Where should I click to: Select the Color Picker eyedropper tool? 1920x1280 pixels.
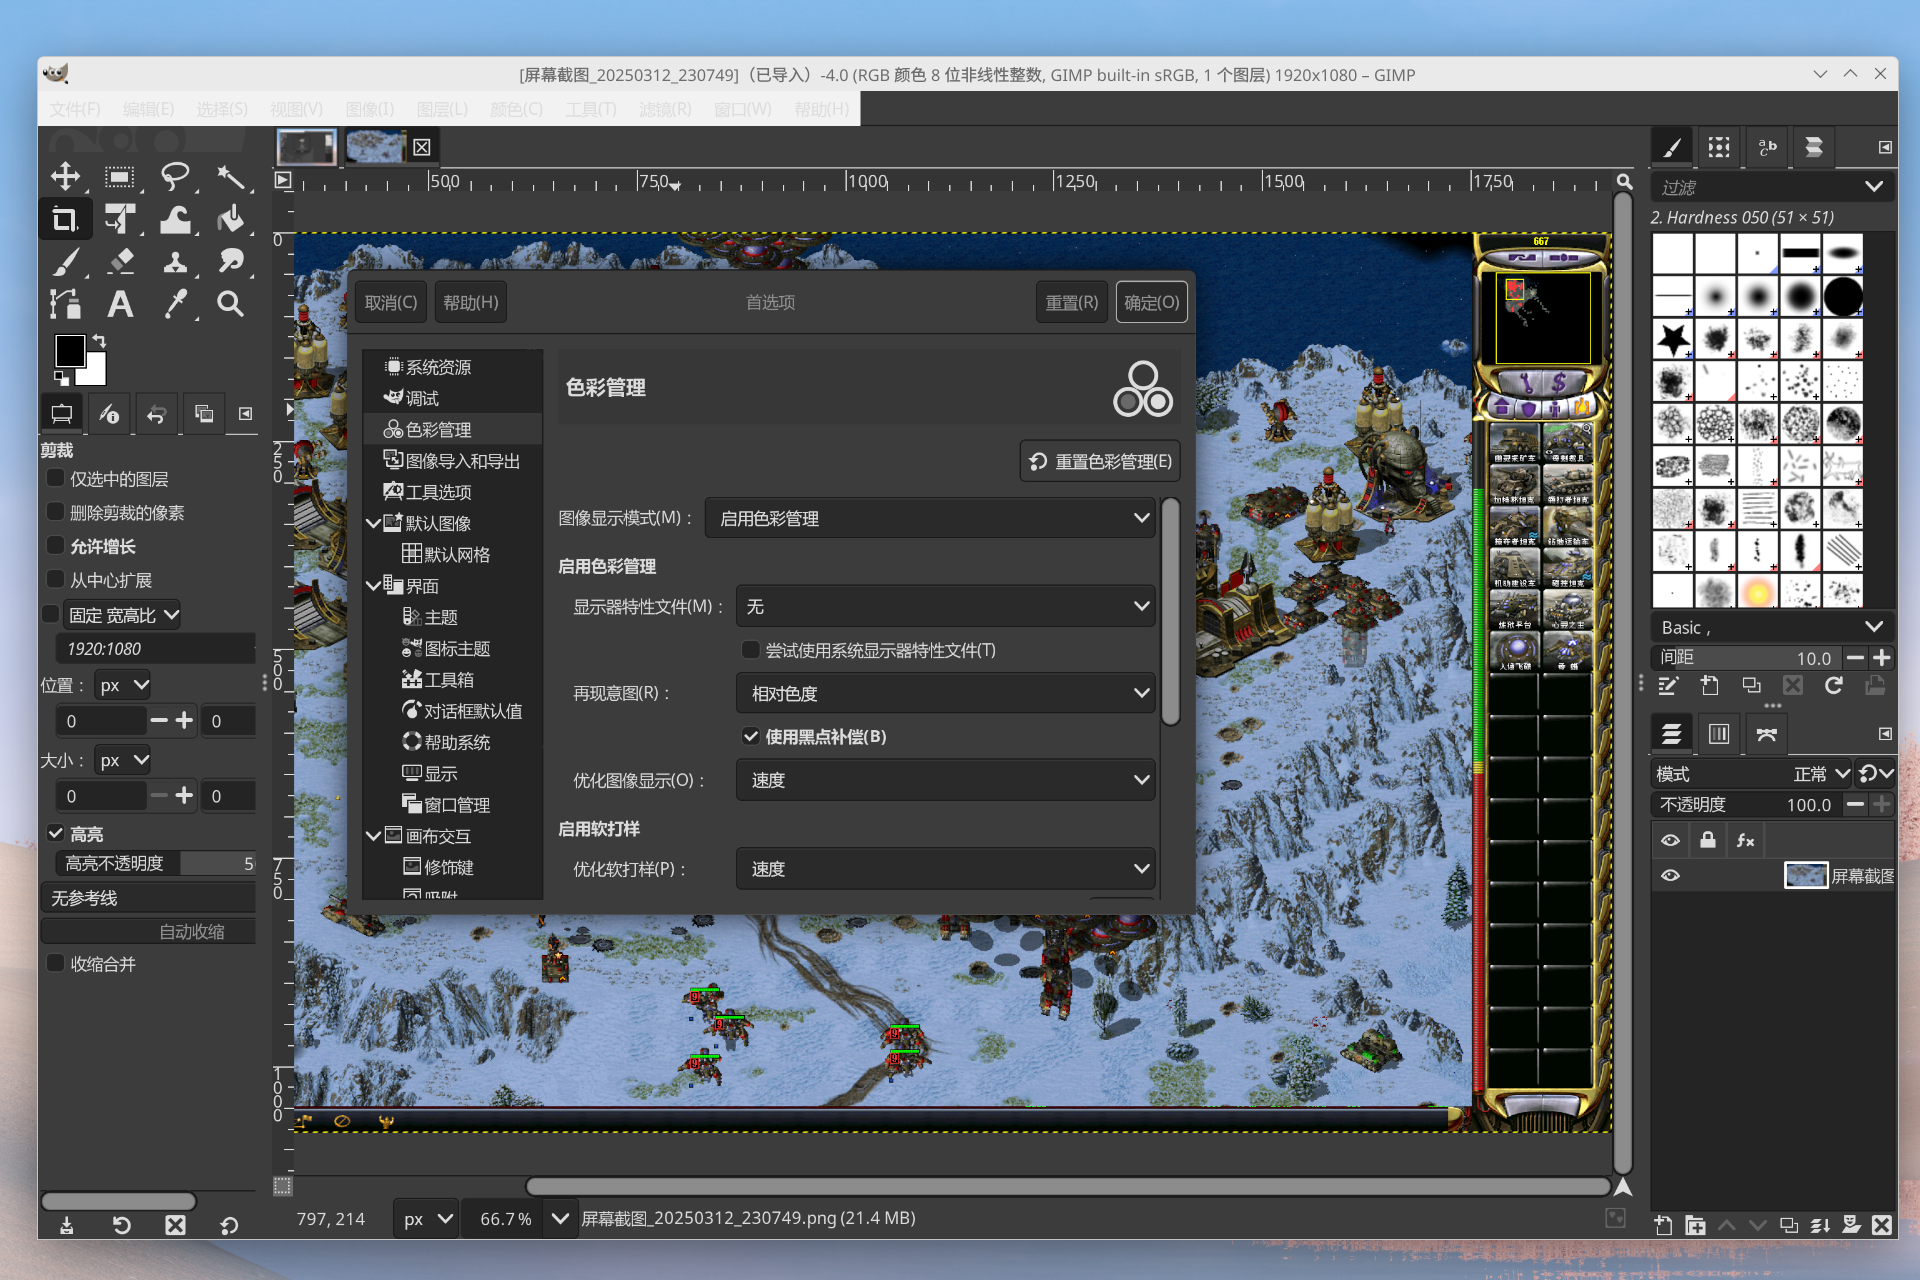point(175,304)
